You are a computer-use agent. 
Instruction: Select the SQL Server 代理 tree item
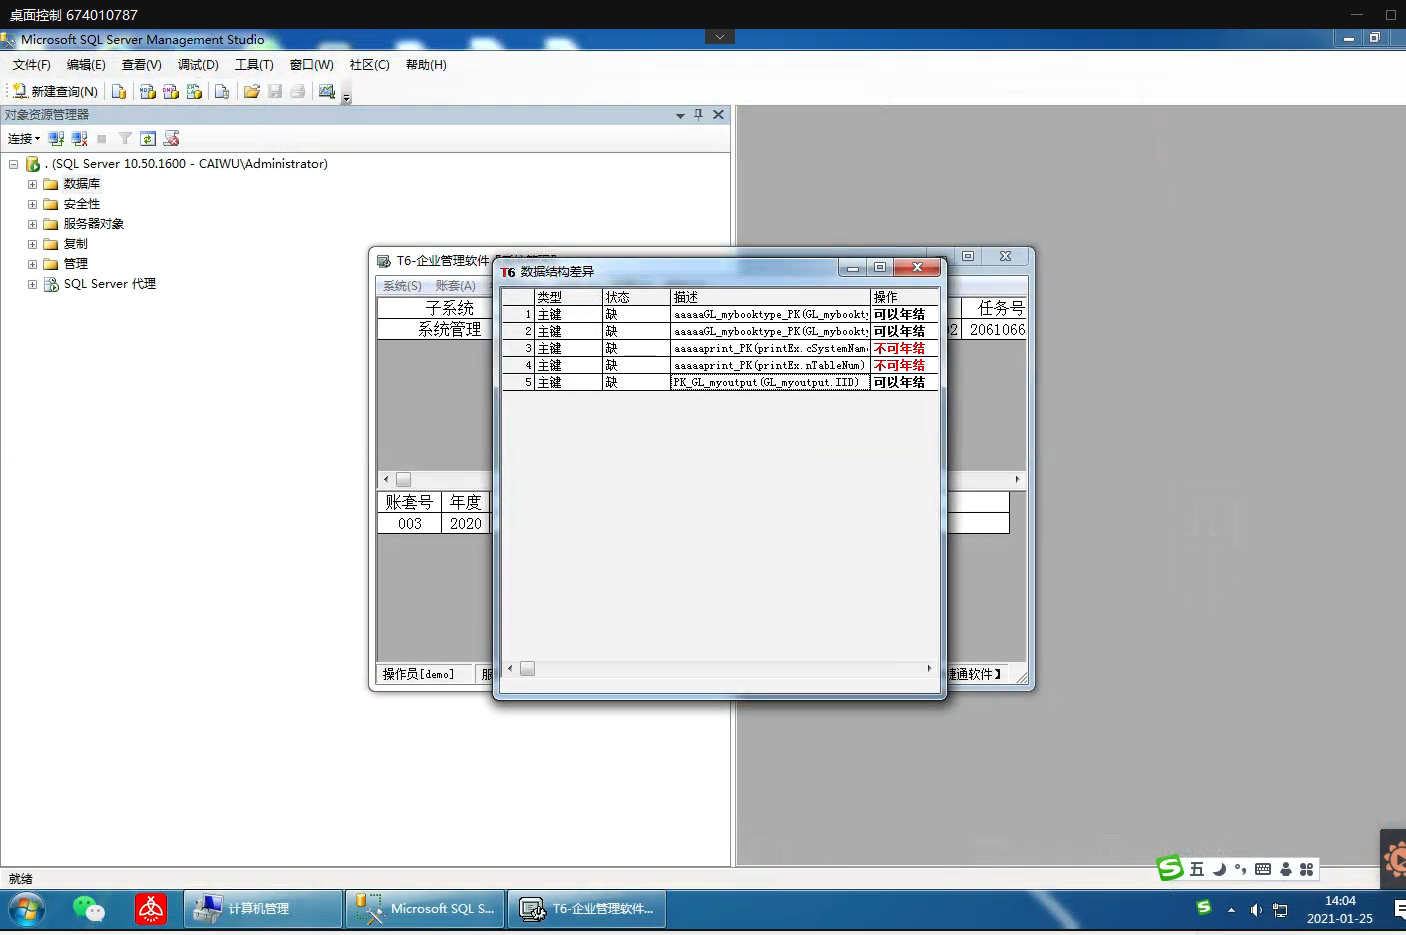110,284
